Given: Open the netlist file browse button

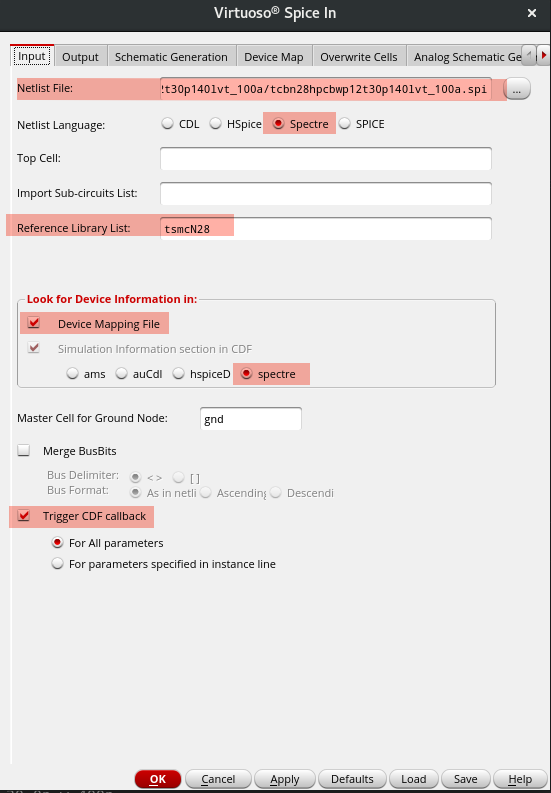Looking at the screenshot, I should coord(517,90).
